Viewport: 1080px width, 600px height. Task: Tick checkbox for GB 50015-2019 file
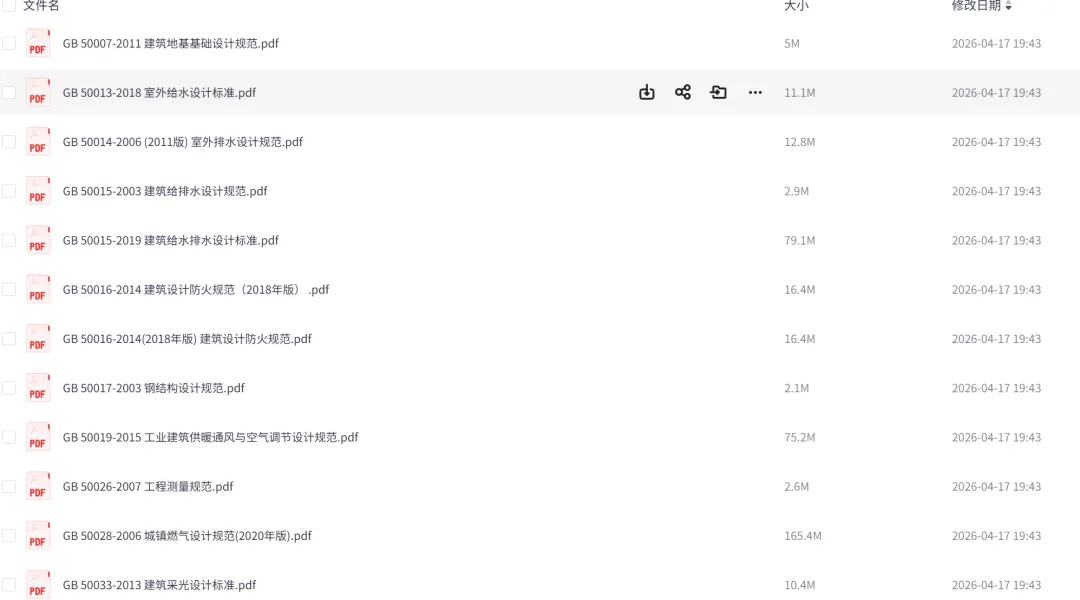pyautogui.click(x=9, y=240)
